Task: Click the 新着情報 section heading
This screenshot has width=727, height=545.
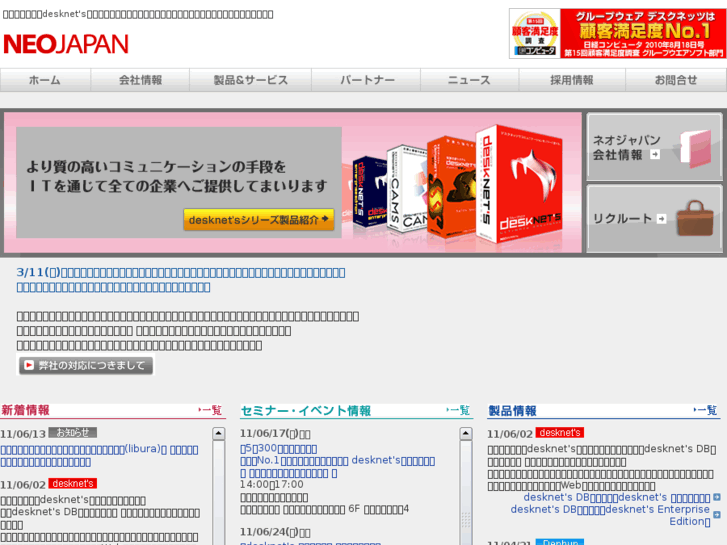Action: pos(26,410)
